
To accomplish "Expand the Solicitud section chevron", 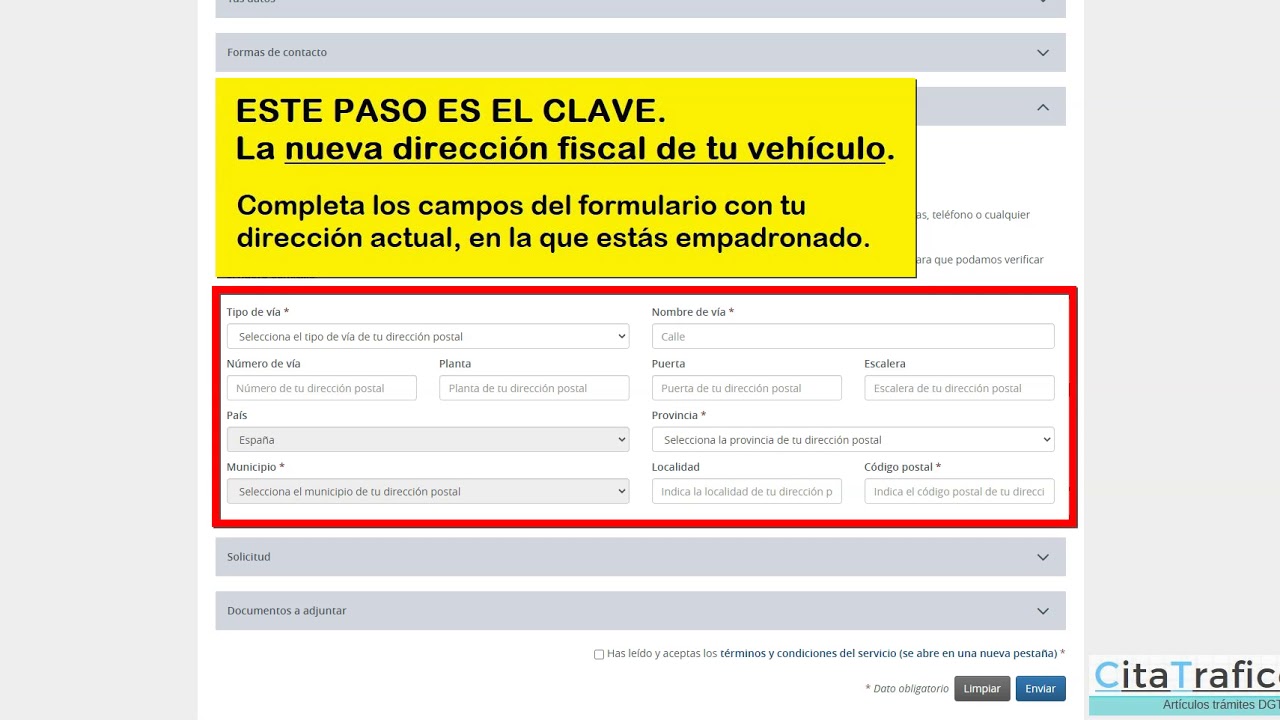I will click(x=1042, y=557).
